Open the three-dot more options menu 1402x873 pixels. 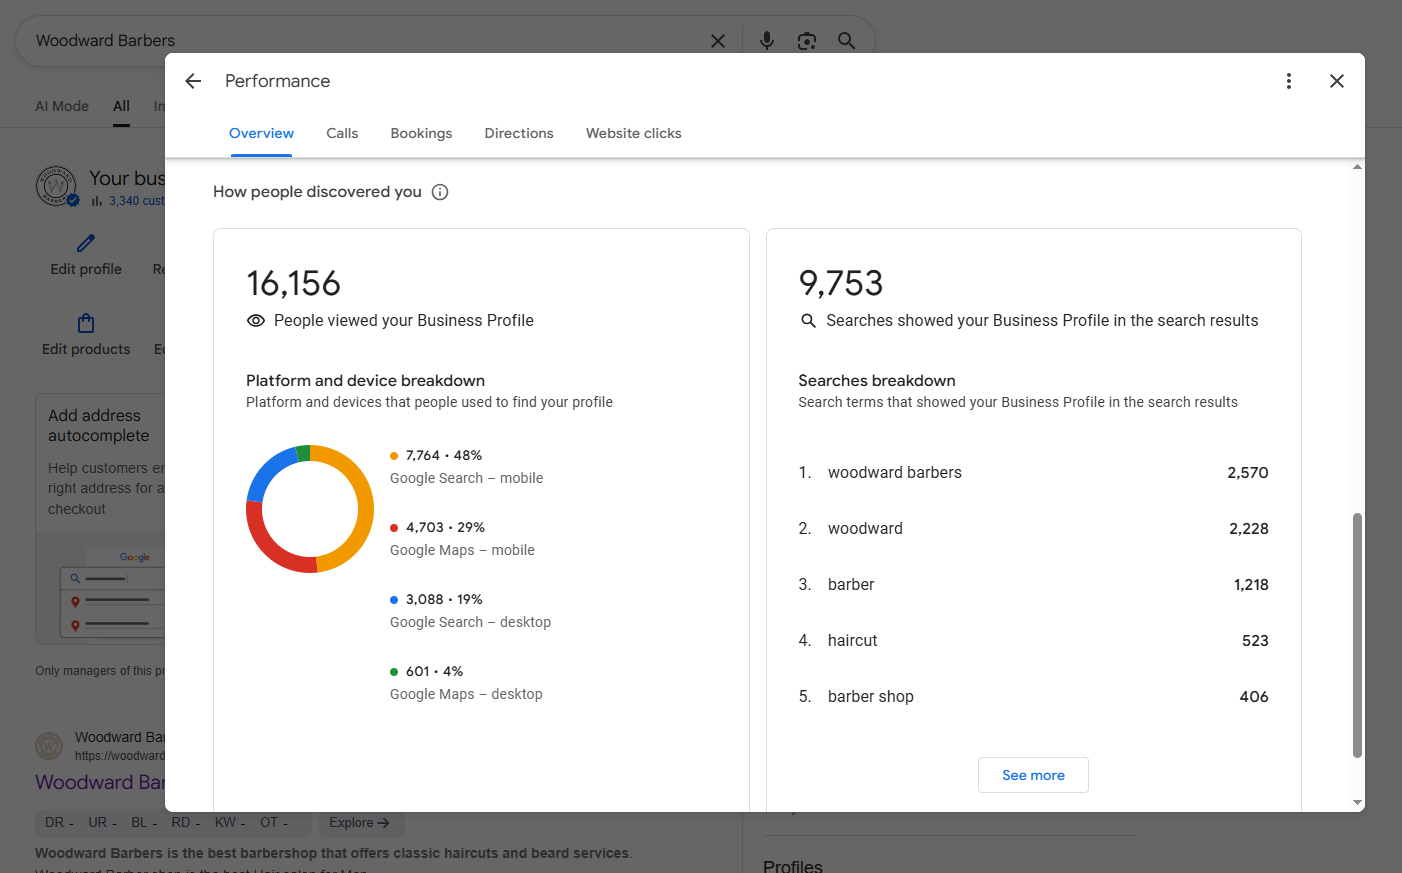click(1288, 81)
